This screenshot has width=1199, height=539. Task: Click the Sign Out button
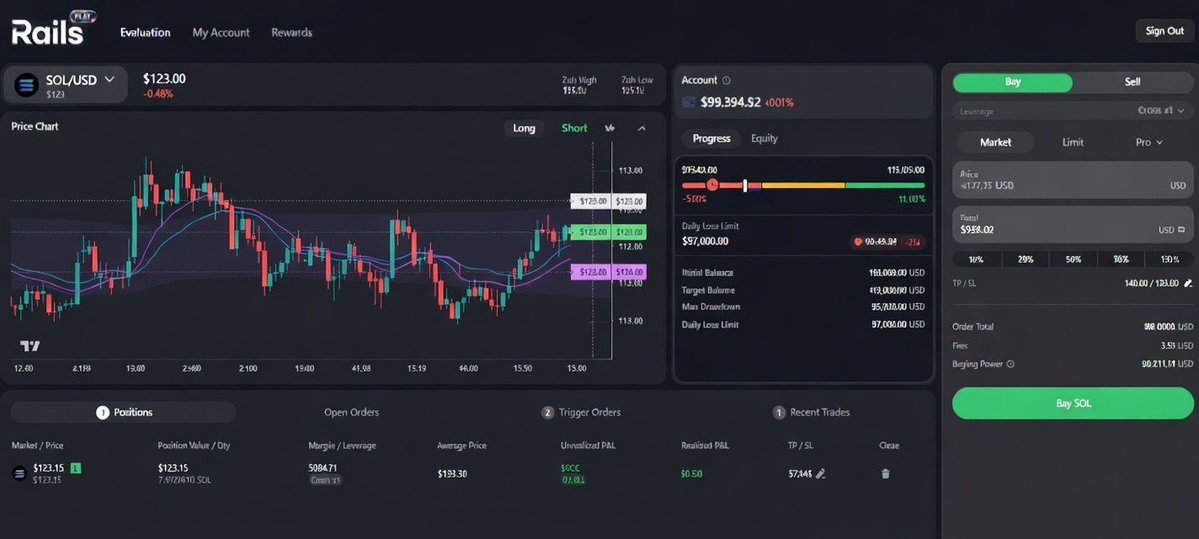click(x=1165, y=31)
